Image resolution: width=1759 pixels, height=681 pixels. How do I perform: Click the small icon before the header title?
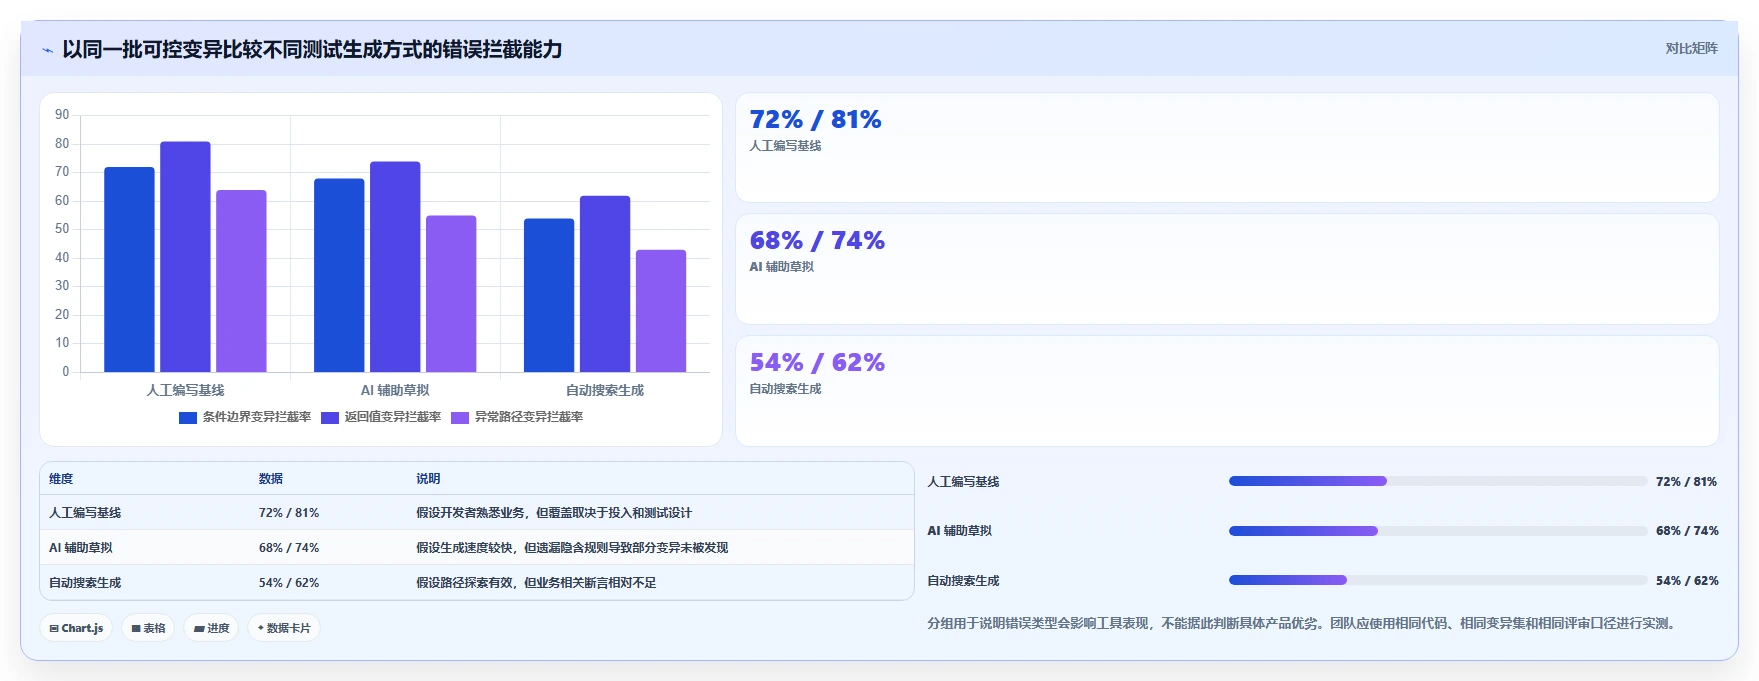tap(47, 50)
